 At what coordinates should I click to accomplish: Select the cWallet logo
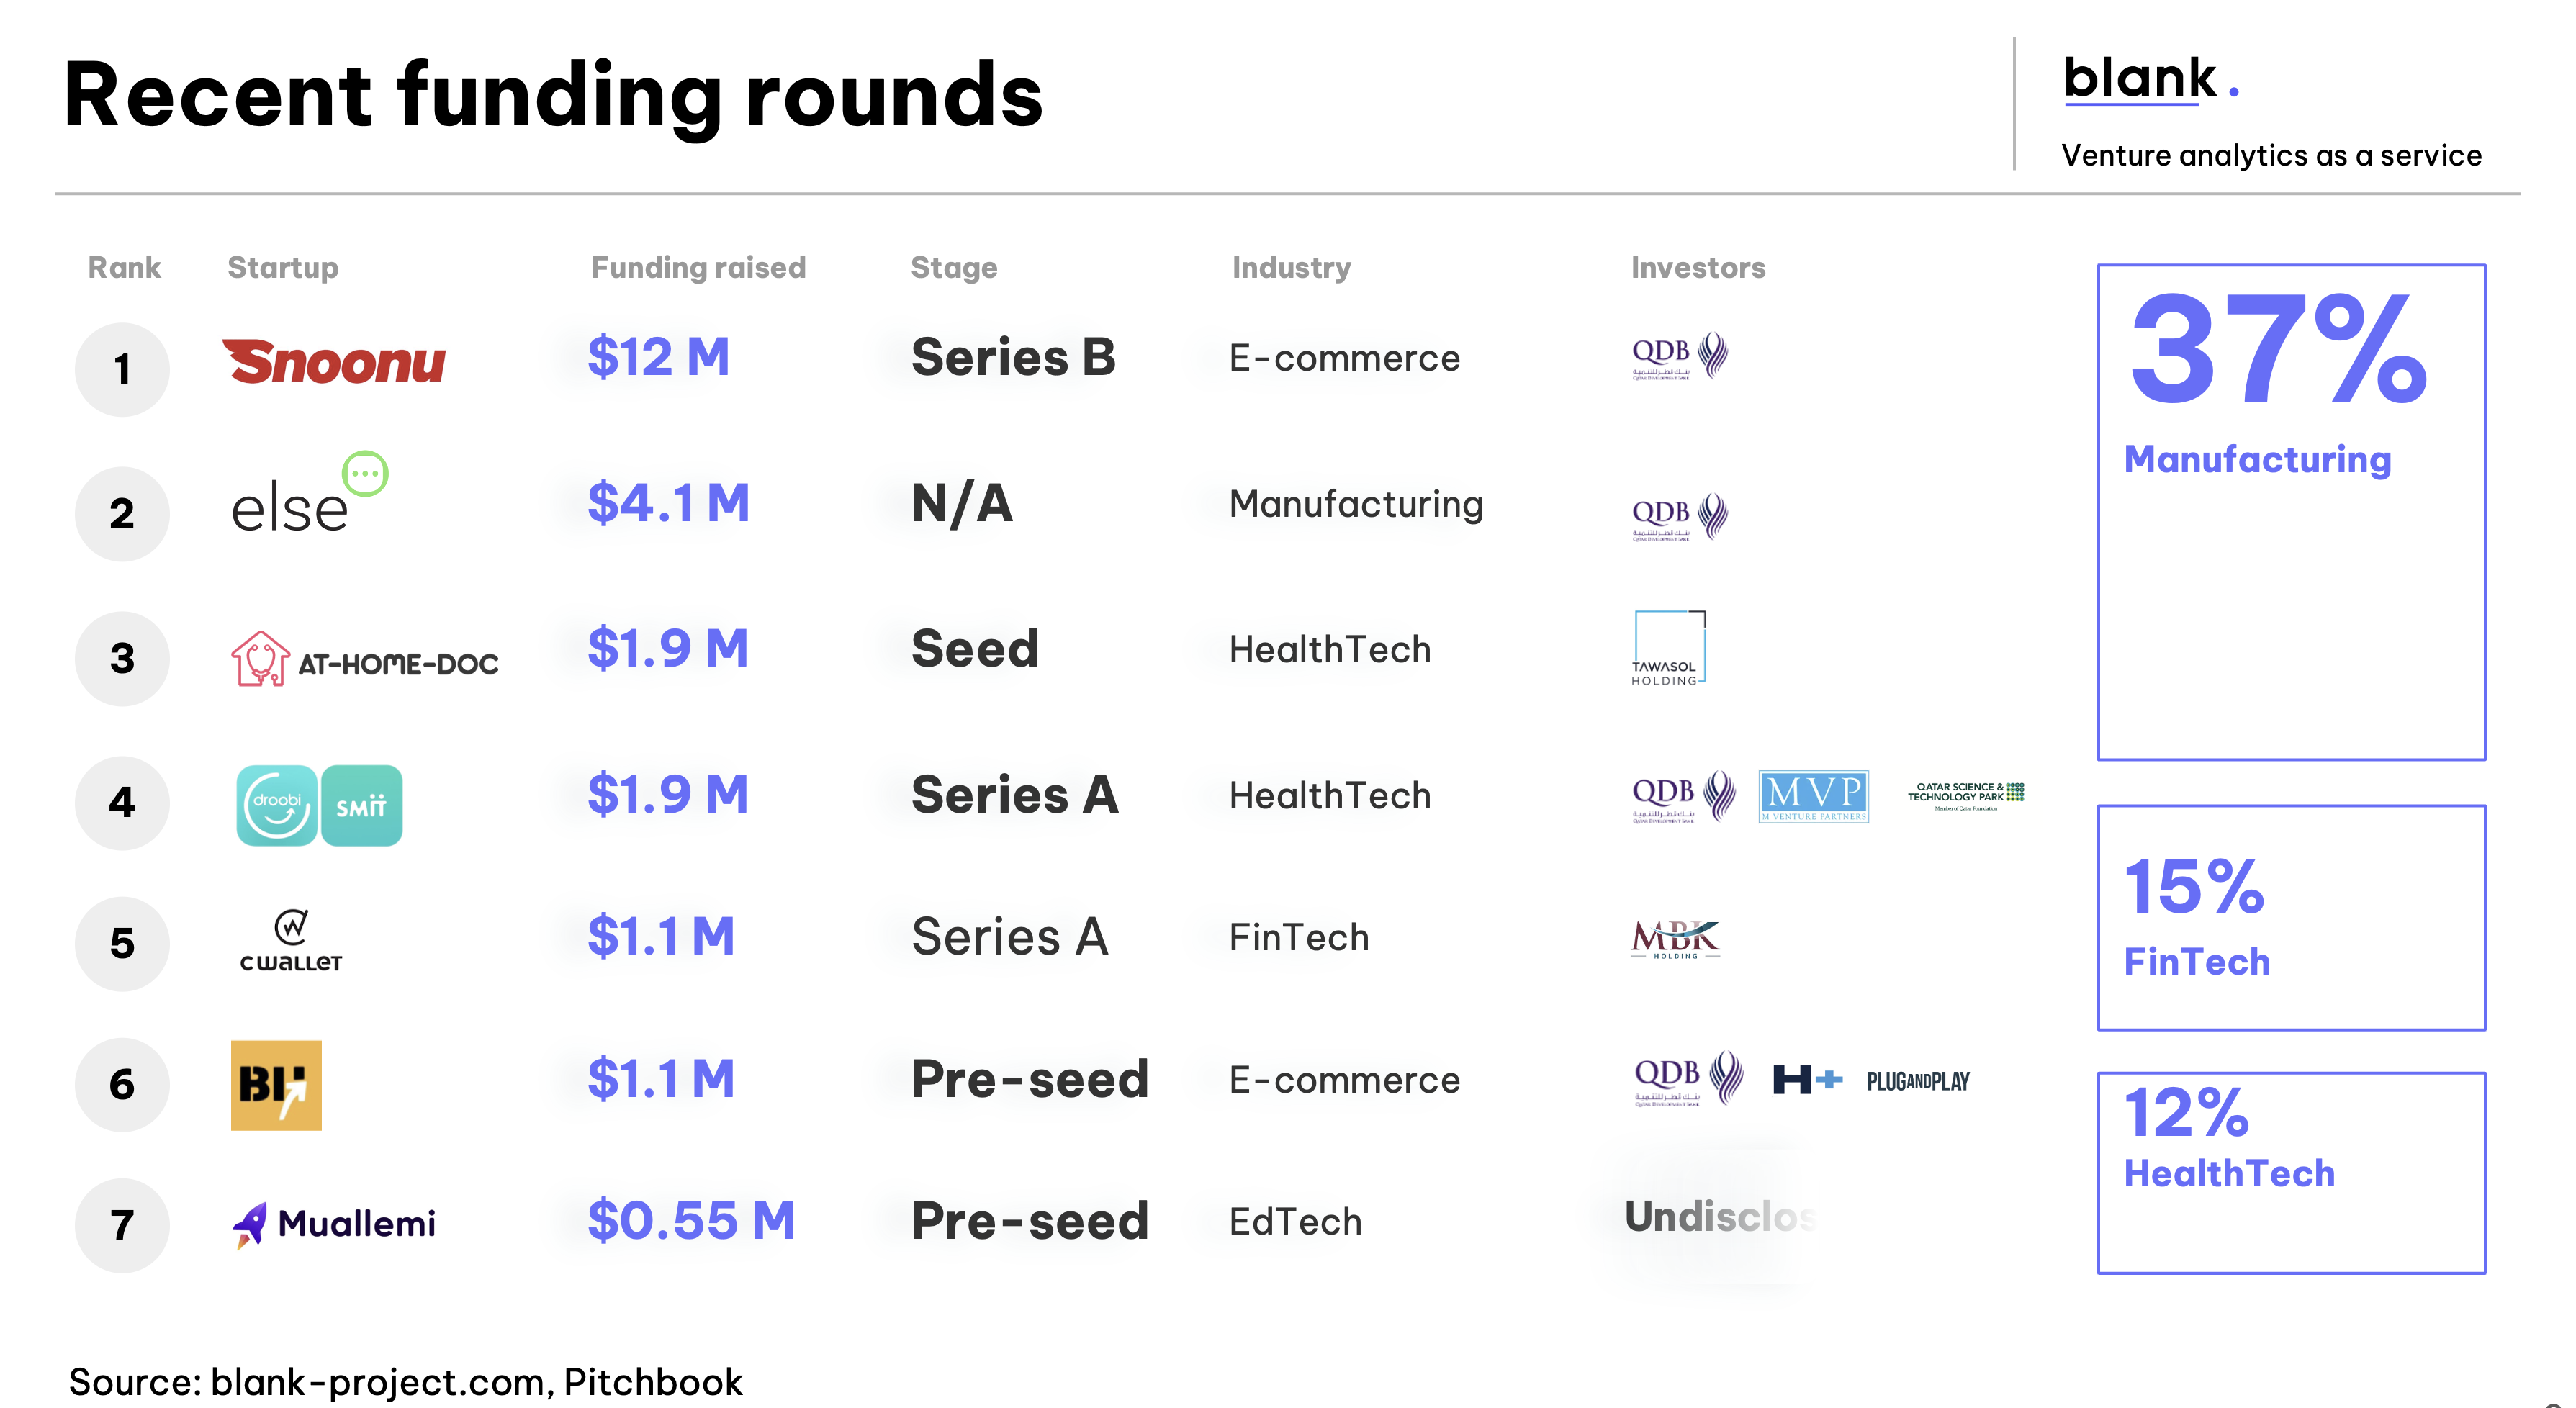291,941
